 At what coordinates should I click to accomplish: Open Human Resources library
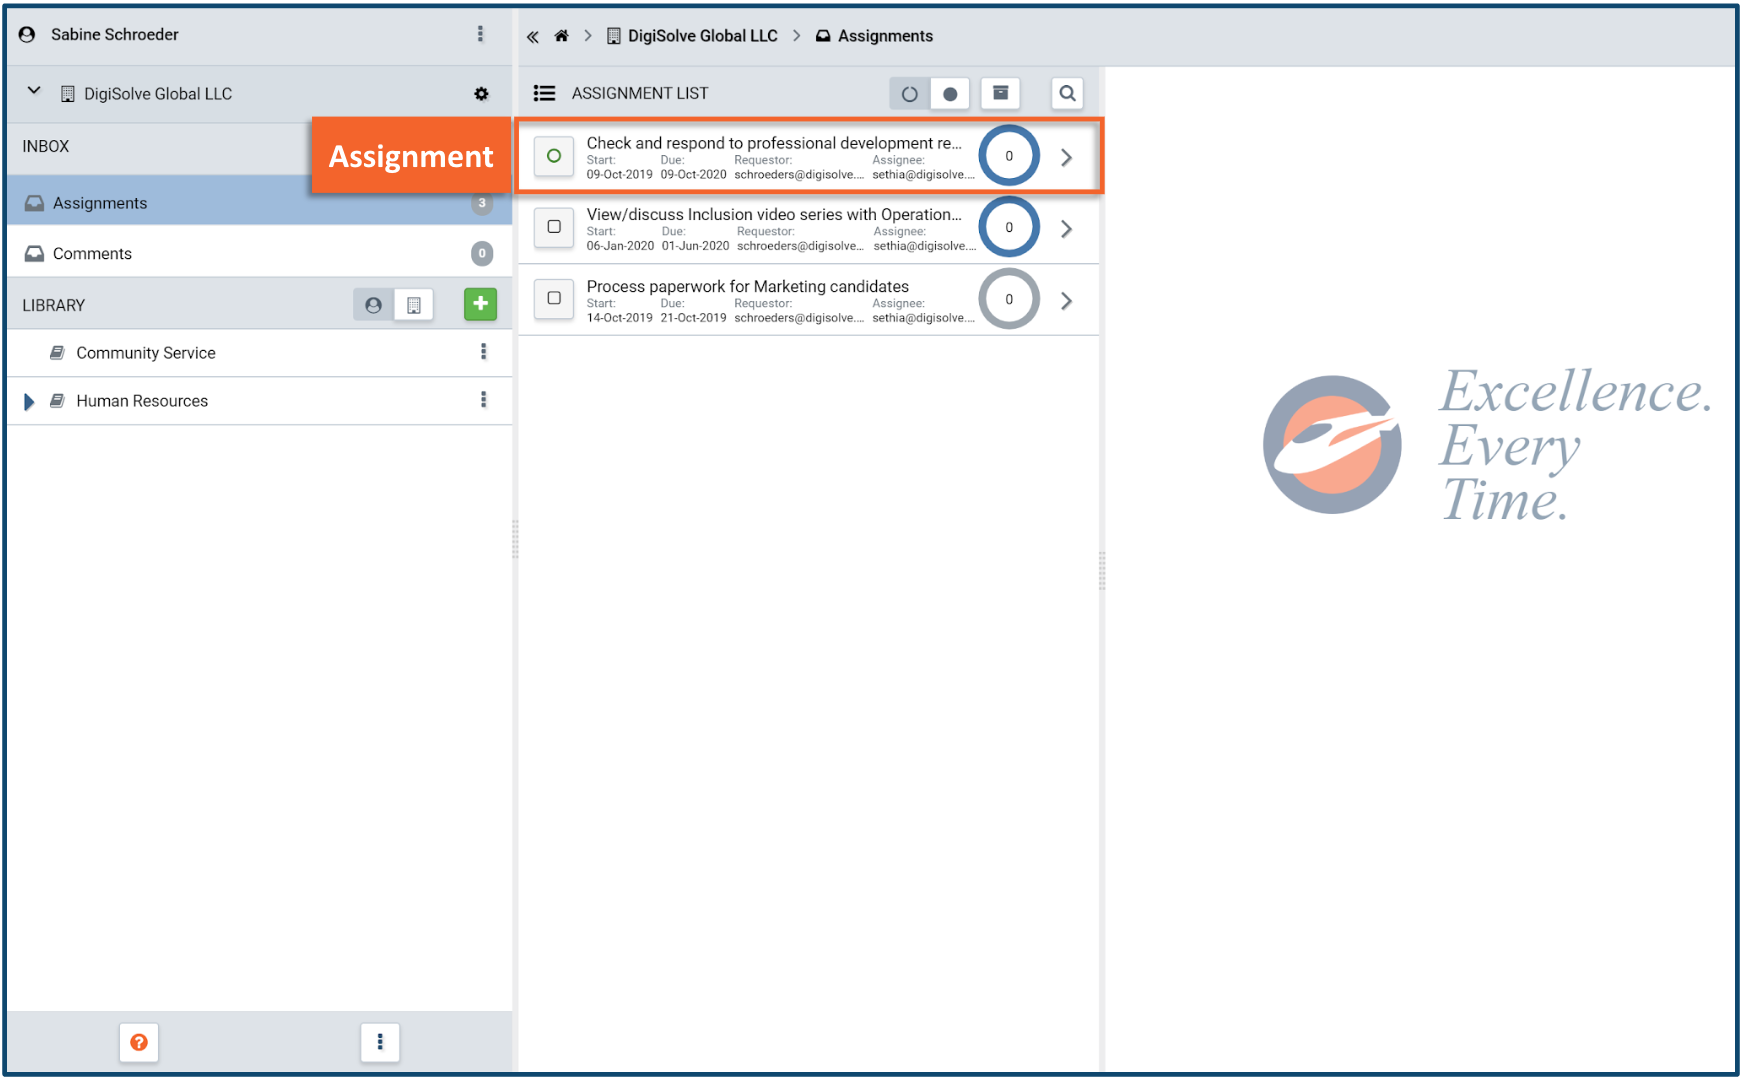click(x=142, y=401)
